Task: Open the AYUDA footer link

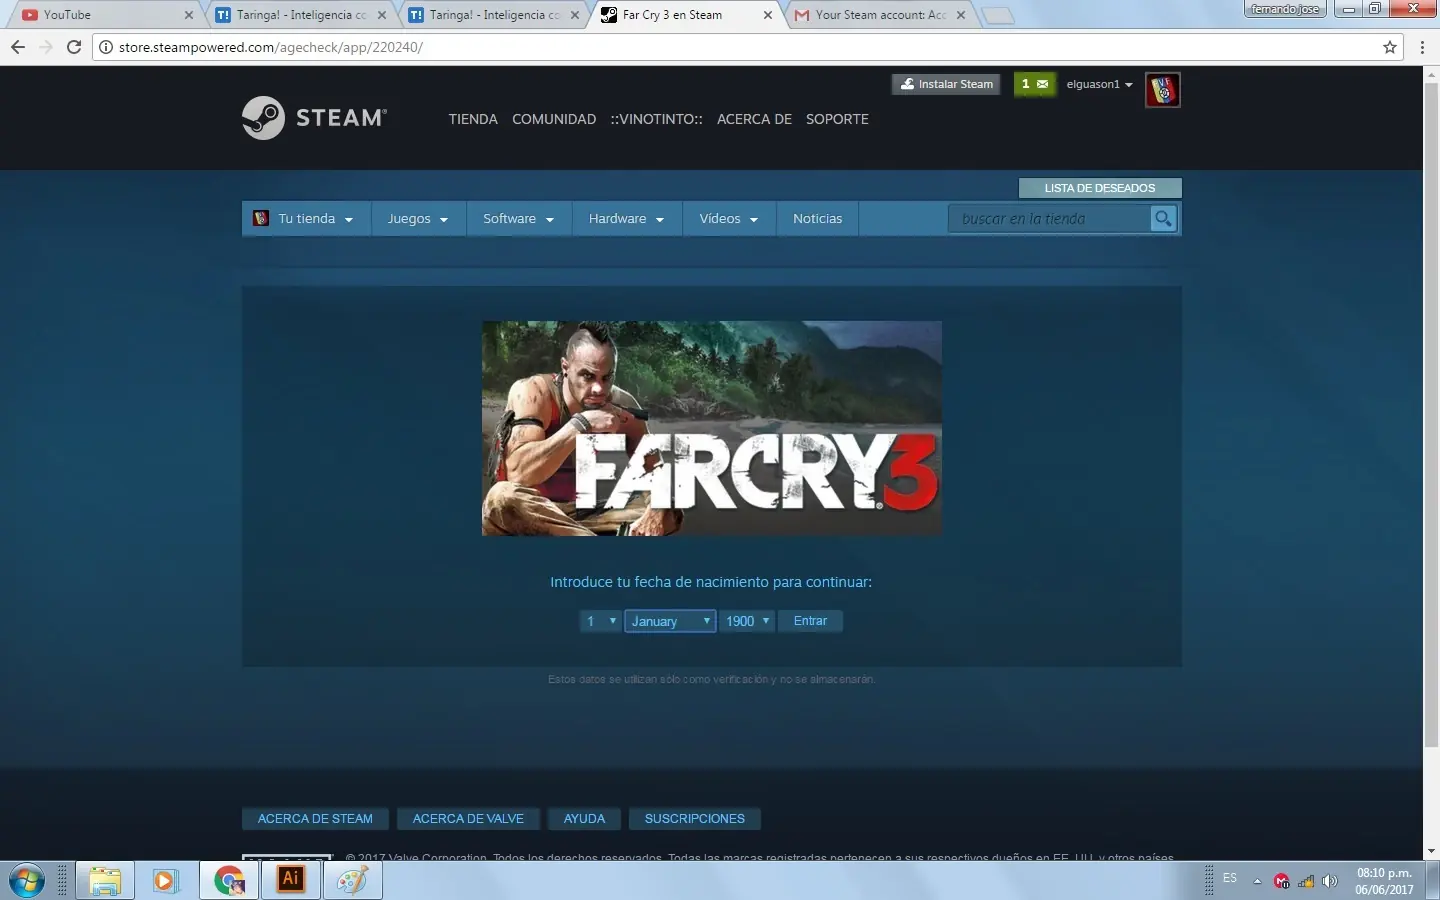Action: coord(584,819)
